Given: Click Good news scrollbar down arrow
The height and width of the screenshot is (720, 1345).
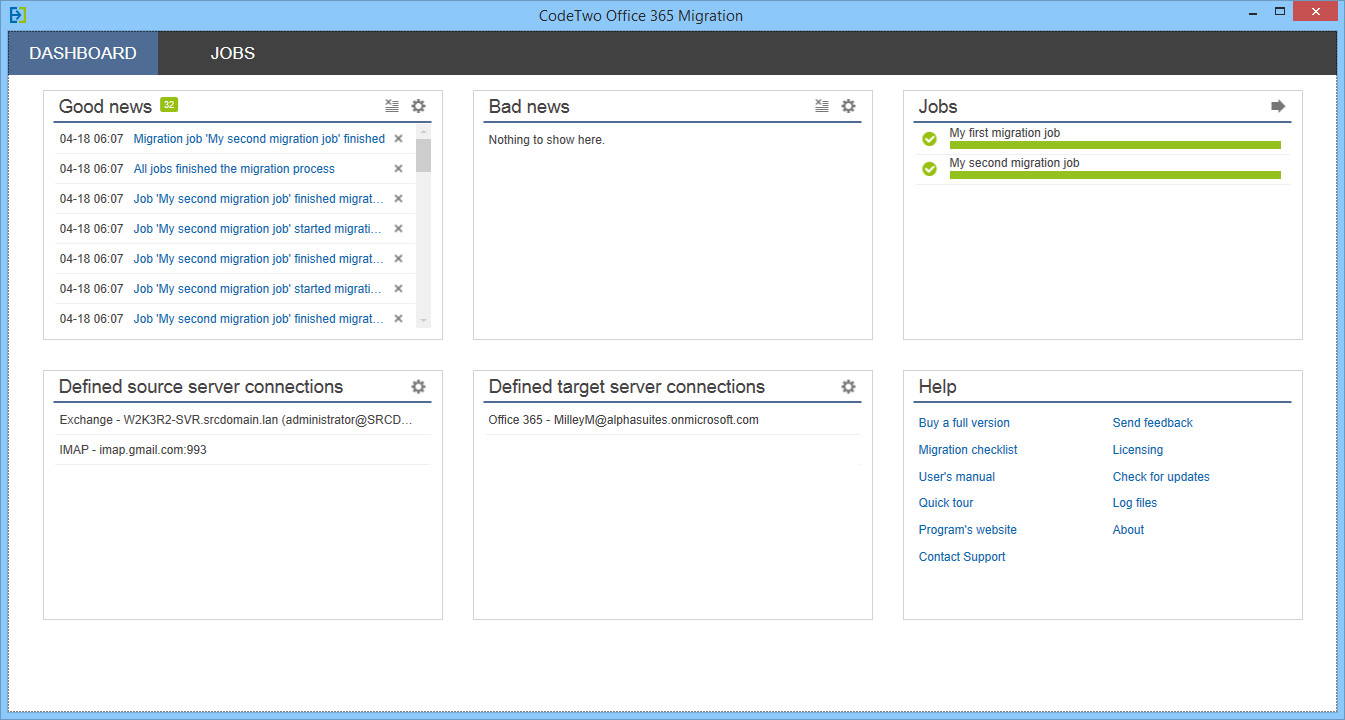Looking at the screenshot, I should pyautogui.click(x=423, y=320).
